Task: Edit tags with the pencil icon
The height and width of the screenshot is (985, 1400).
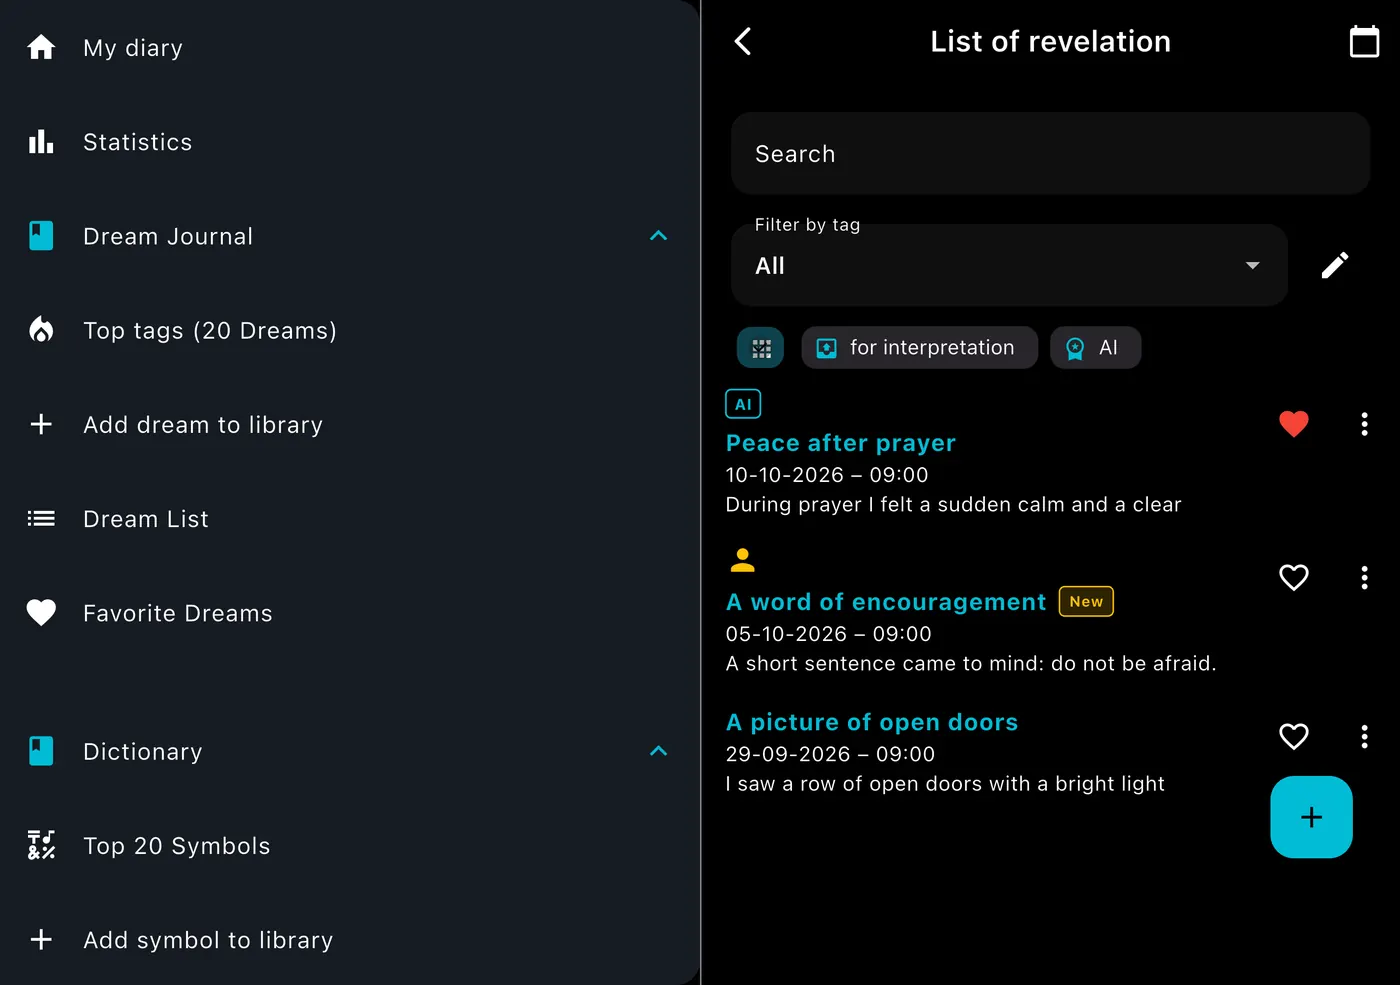Action: [x=1335, y=265]
